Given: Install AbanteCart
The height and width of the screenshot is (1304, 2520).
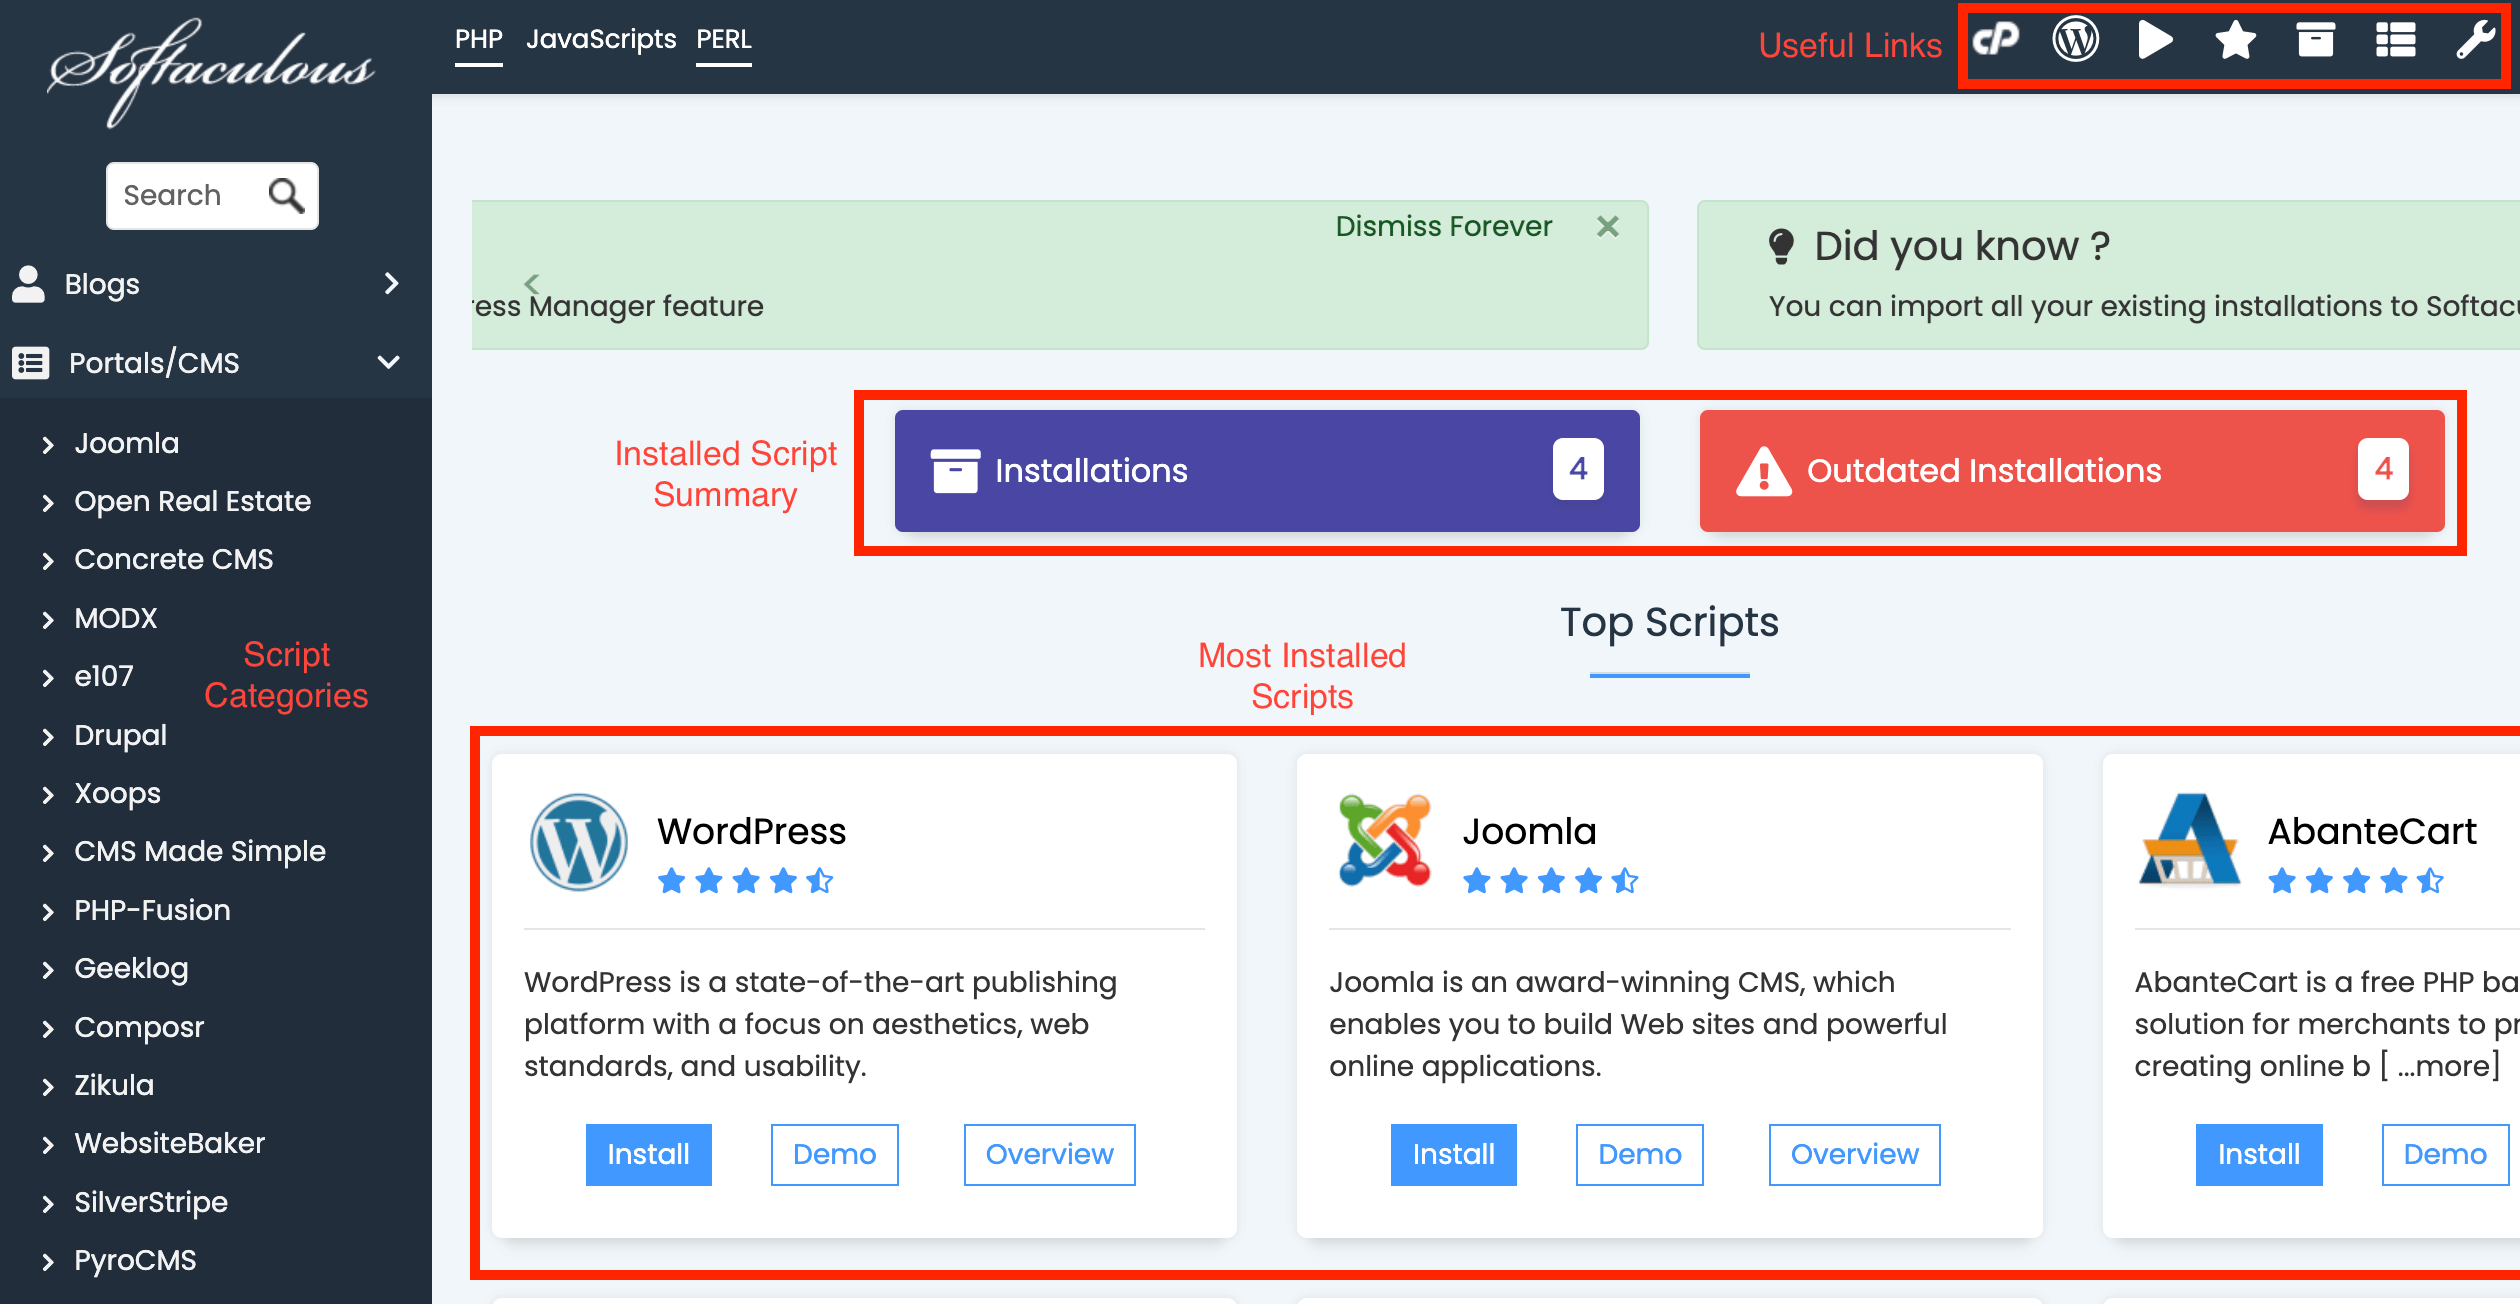Looking at the screenshot, I should (2258, 1154).
